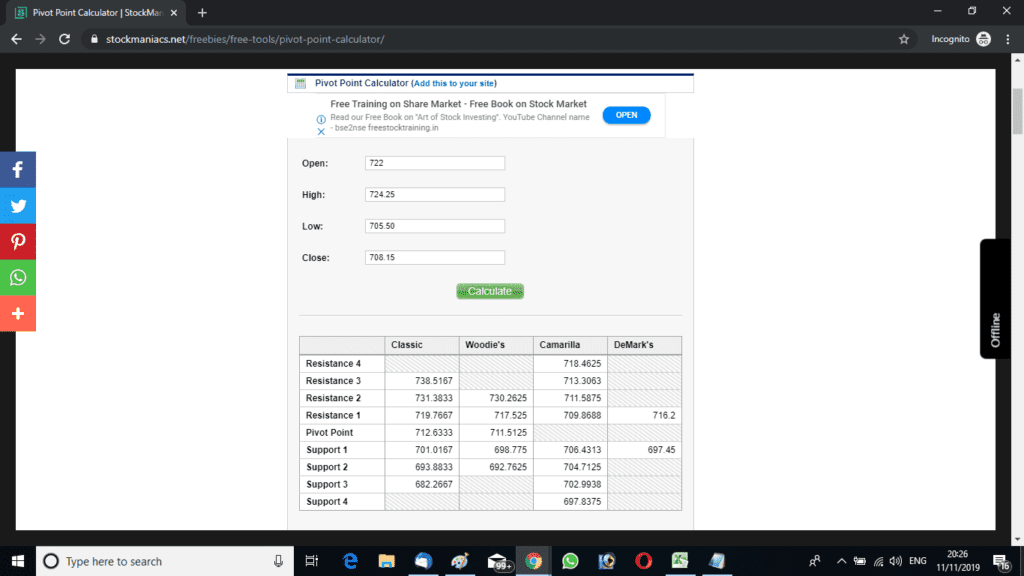Click the calendar icon beside Pivot Point Calculator
The width and height of the screenshot is (1024, 576).
coord(300,81)
